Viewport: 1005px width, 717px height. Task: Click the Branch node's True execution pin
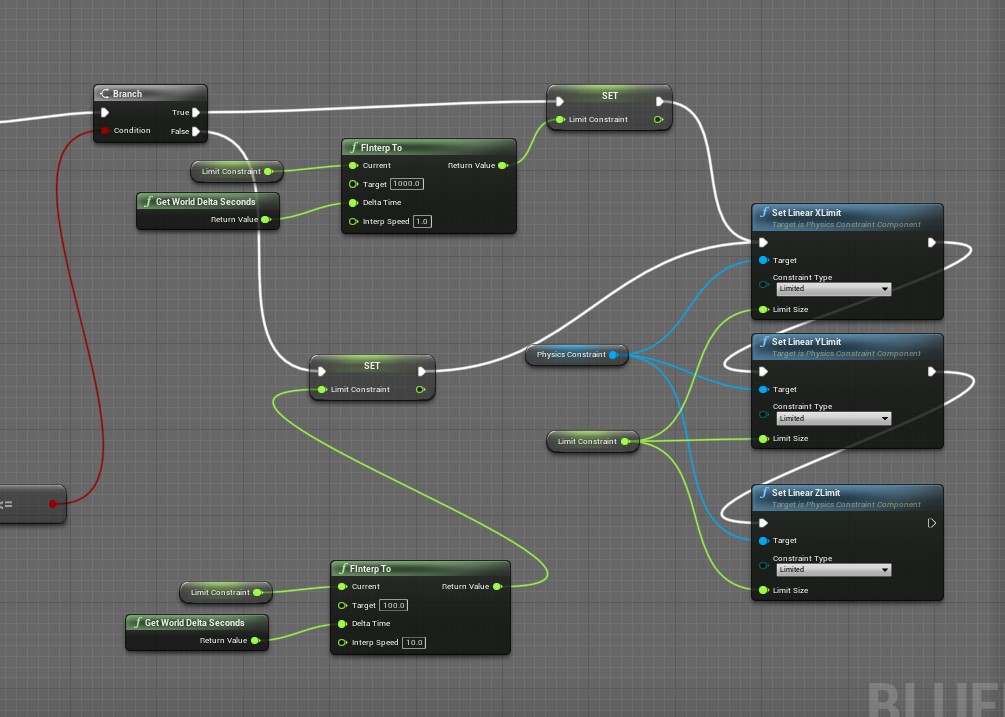196,113
